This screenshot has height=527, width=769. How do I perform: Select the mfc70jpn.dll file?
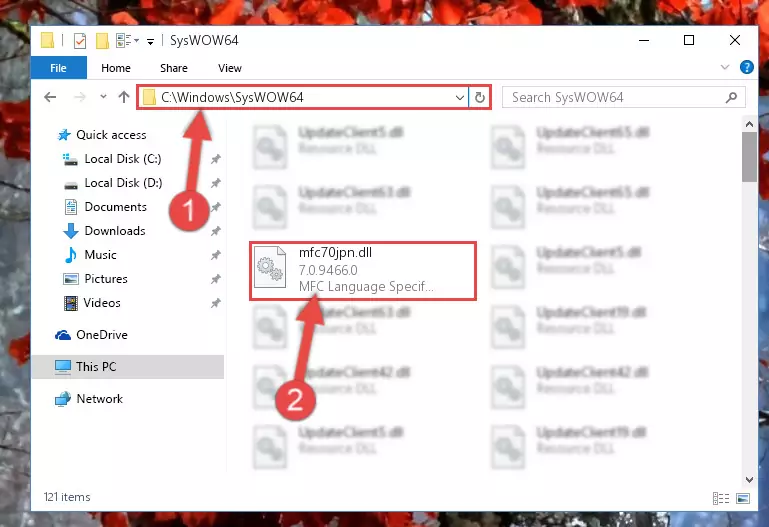point(363,271)
